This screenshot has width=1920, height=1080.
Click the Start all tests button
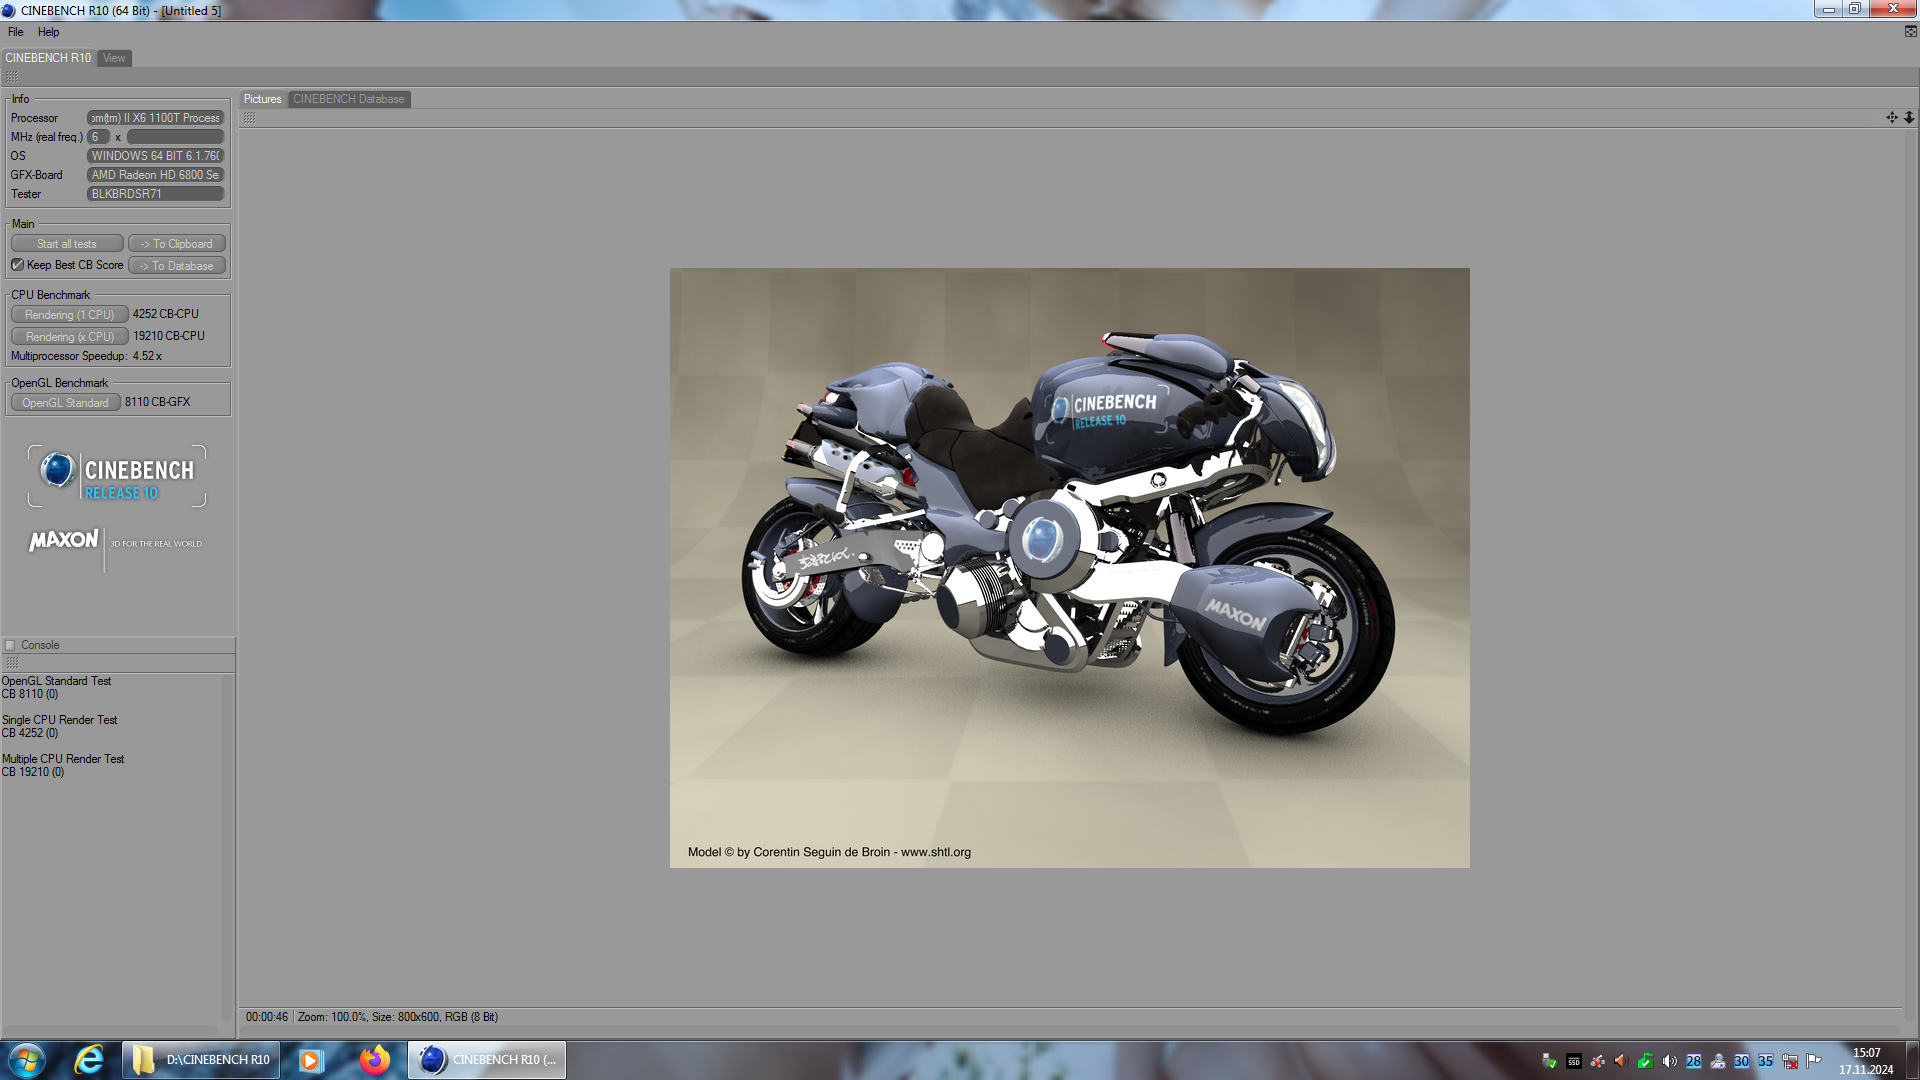click(x=67, y=244)
